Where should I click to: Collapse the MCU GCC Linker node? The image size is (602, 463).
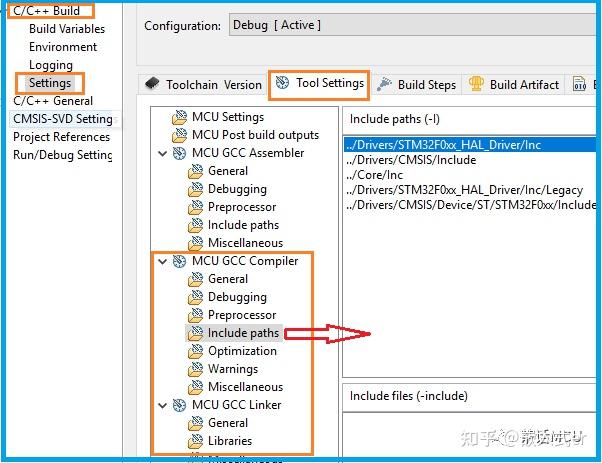(x=163, y=405)
